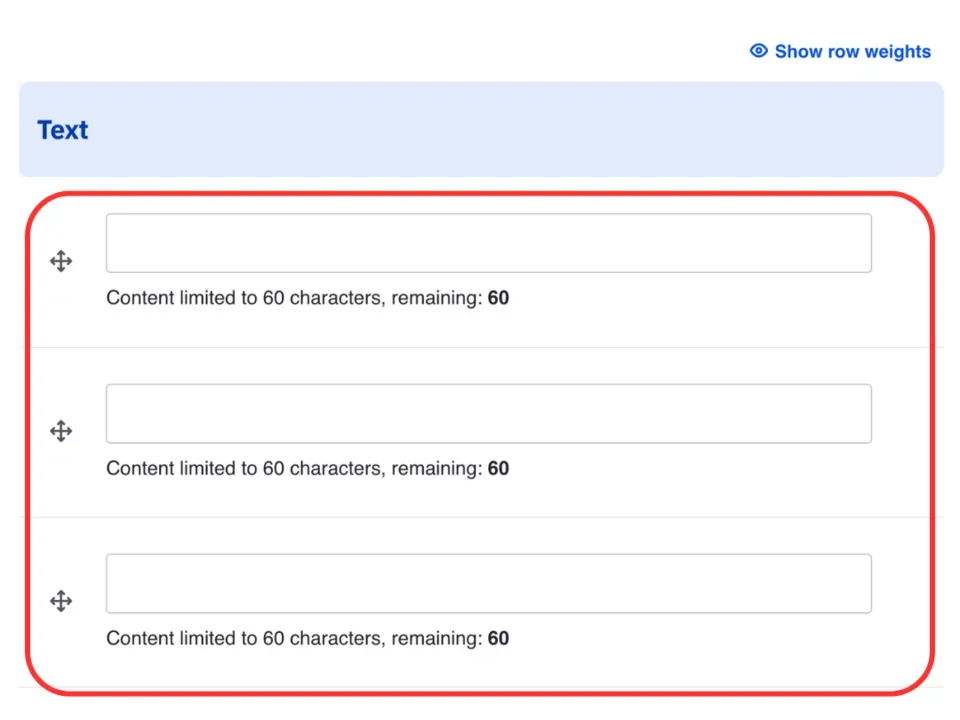Click the Text column header label
Viewport: 960px width, 720px height.
63,130
